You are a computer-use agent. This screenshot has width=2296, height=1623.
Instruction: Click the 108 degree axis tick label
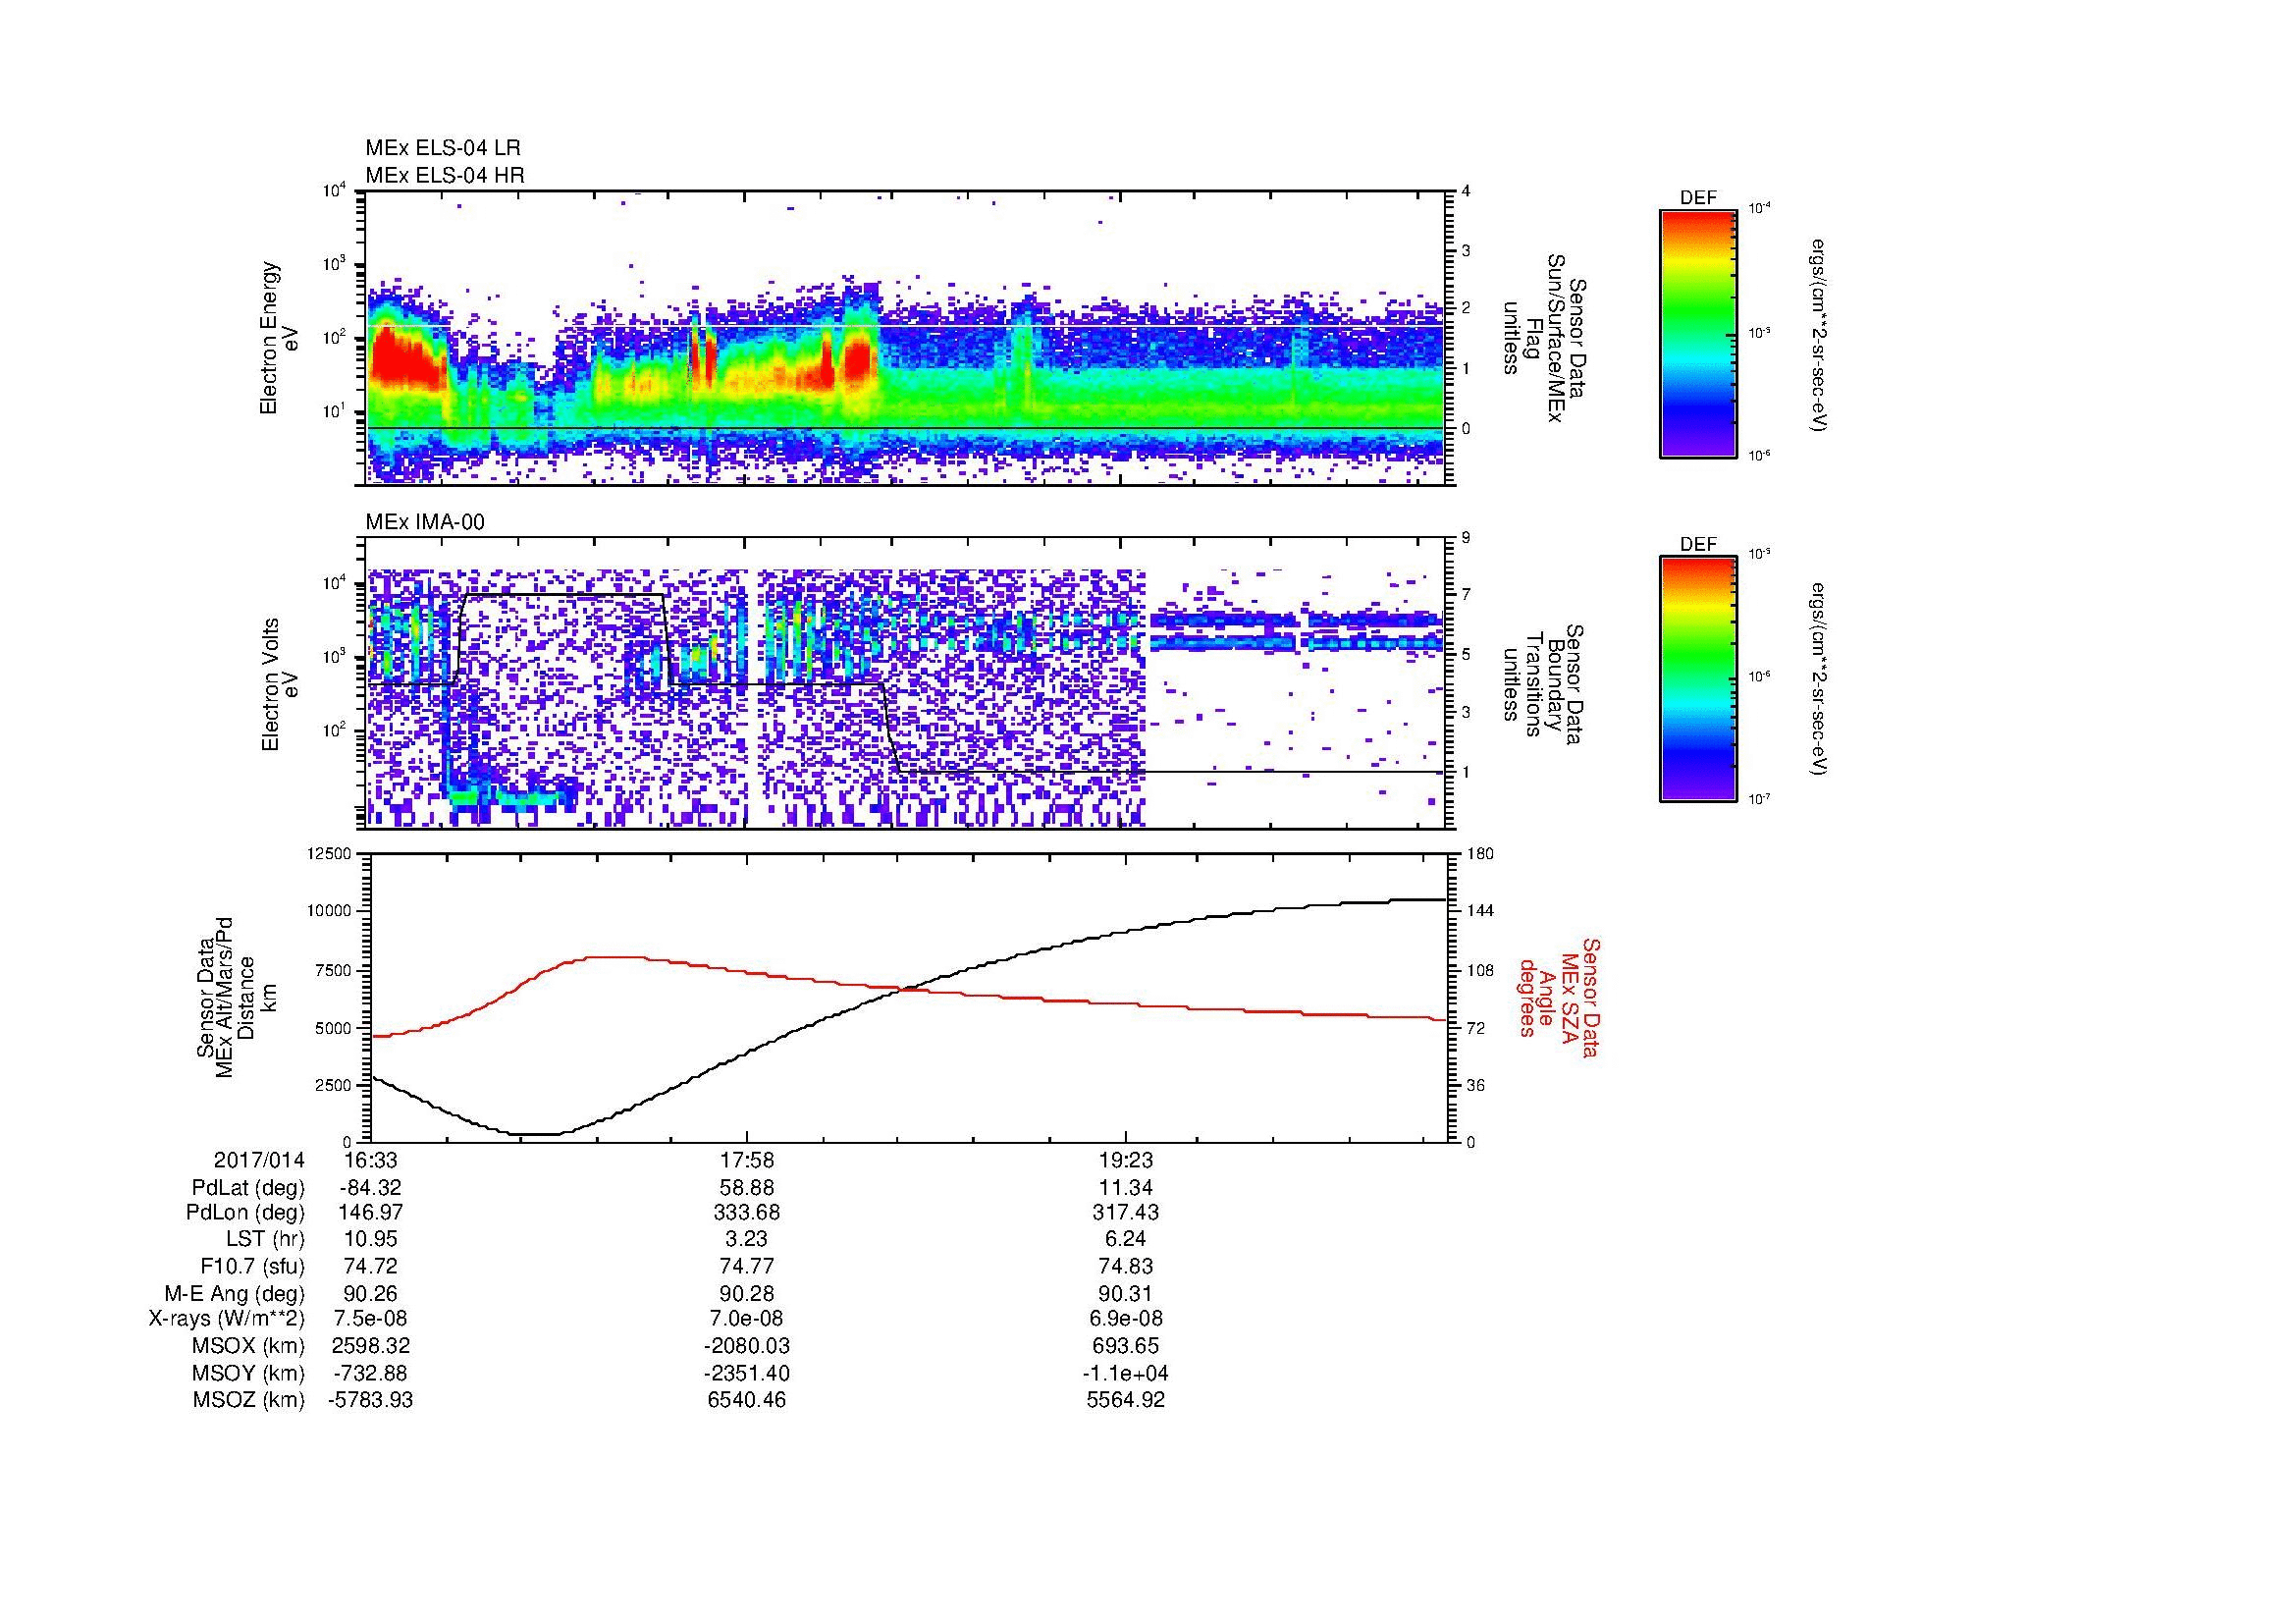tap(1479, 969)
